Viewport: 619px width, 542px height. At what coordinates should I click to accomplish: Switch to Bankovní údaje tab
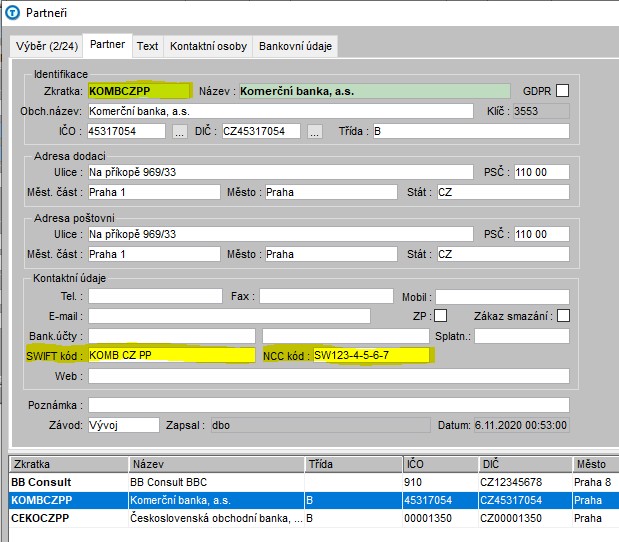click(x=295, y=46)
